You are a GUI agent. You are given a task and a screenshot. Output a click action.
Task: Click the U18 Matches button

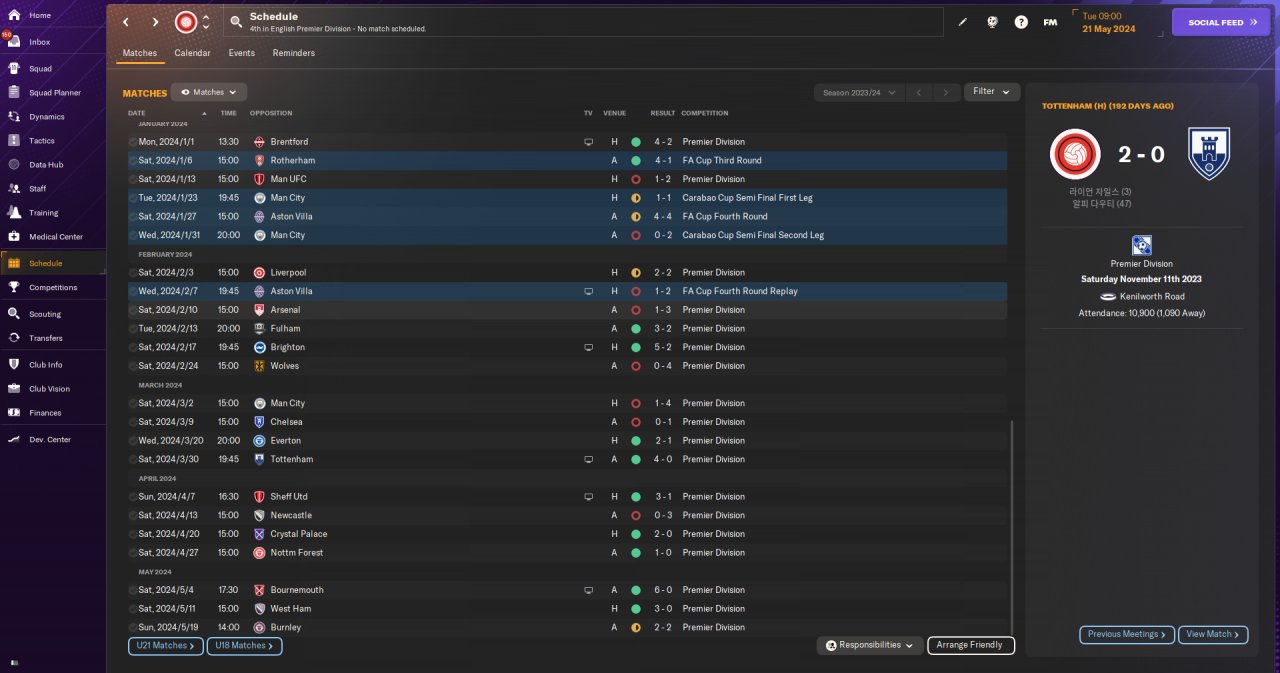point(244,646)
